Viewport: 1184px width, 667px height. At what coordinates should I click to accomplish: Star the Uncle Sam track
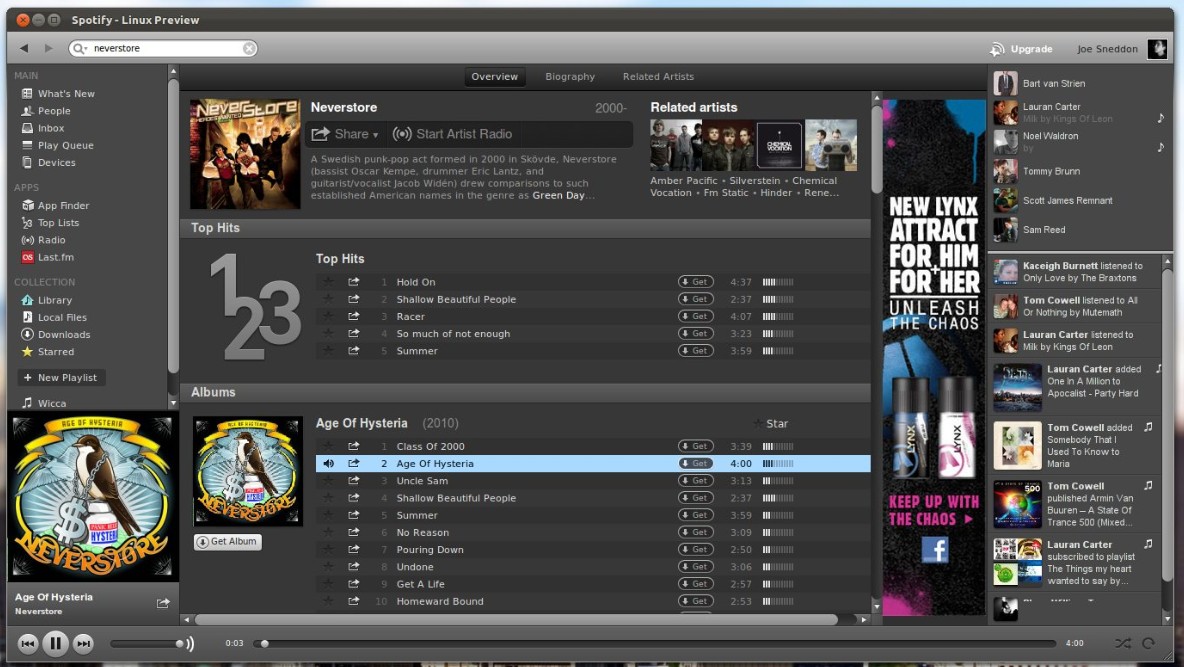[x=328, y=480]
